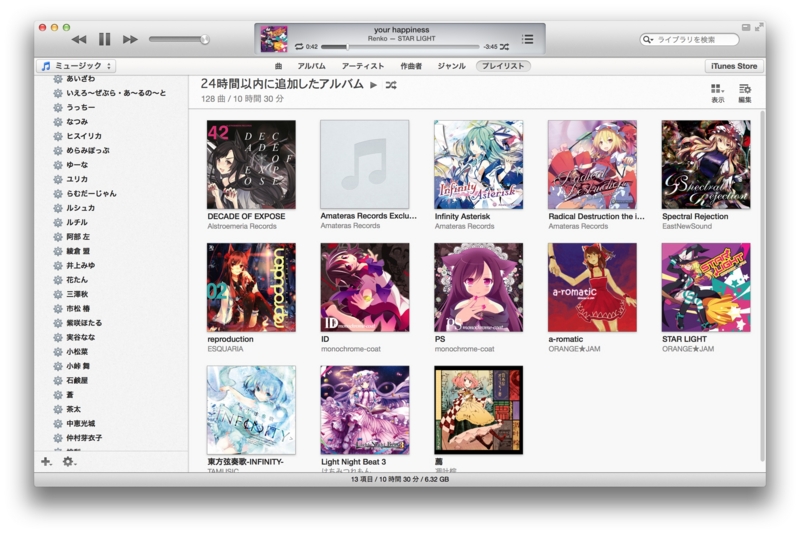The image size is (800, 534).
Task: Open the sidebar gear actions menu
Action: coord(68,462)
